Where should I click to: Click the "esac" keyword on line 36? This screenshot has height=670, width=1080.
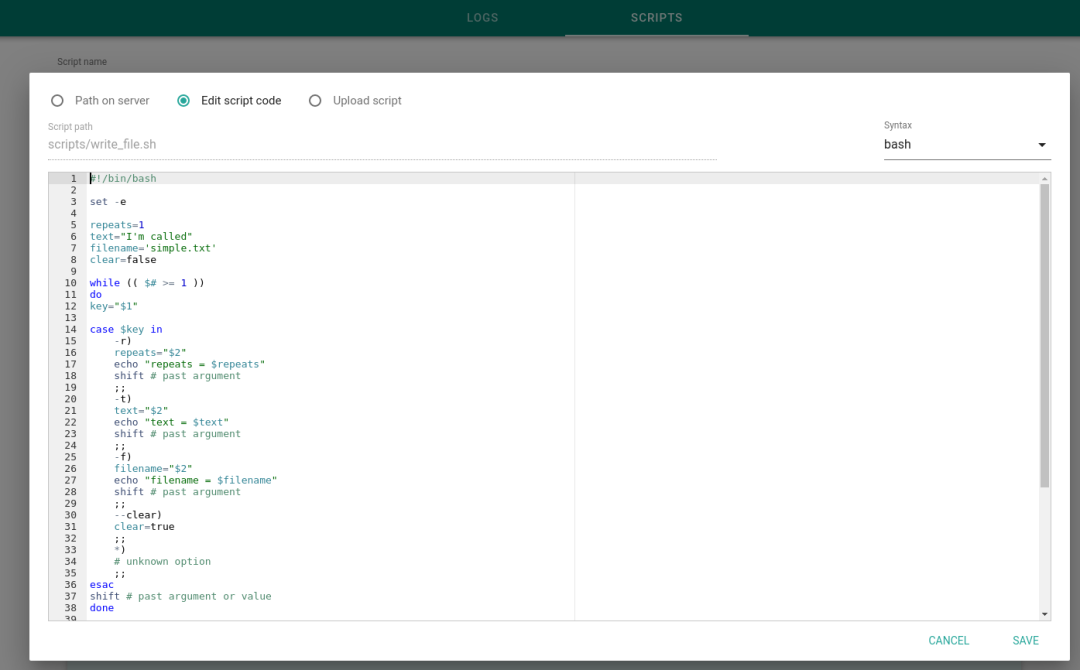[102, 585]
